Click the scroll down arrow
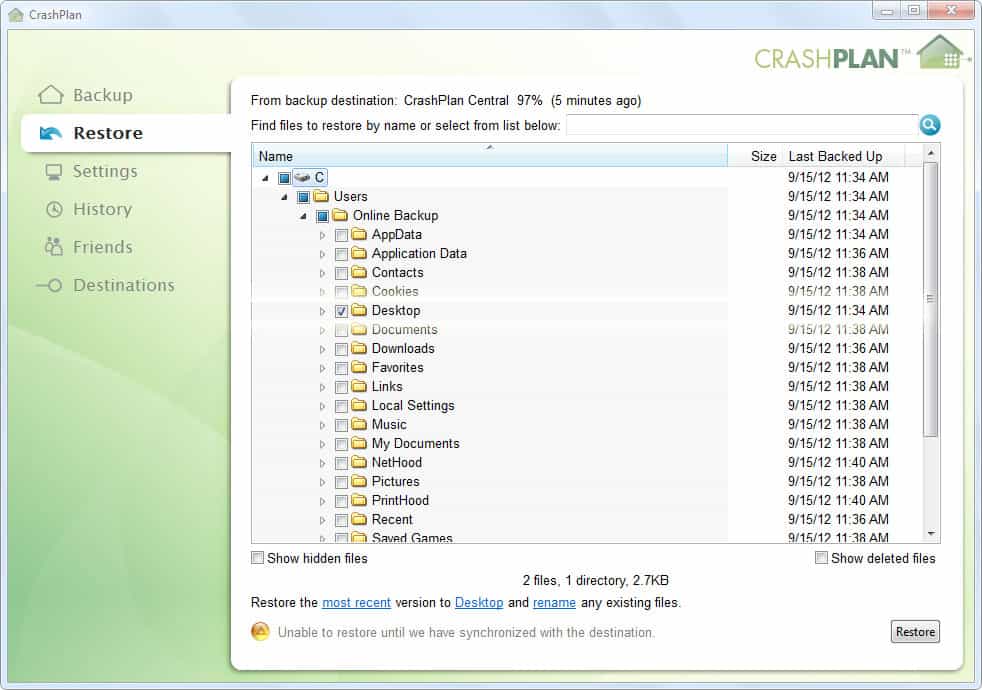Viewport: 982px width, 690px height. 931,534
